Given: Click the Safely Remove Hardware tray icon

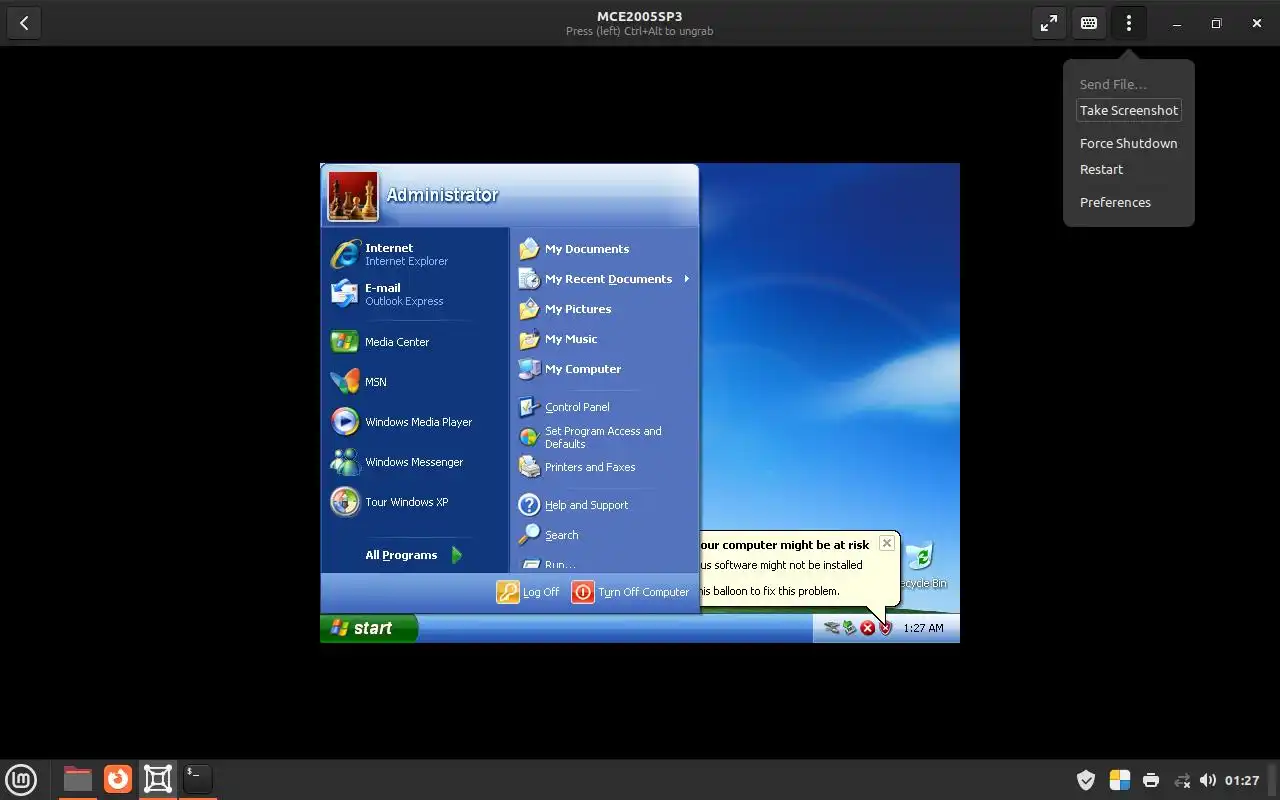Looking at the screenshot, I should coord(850,628).
